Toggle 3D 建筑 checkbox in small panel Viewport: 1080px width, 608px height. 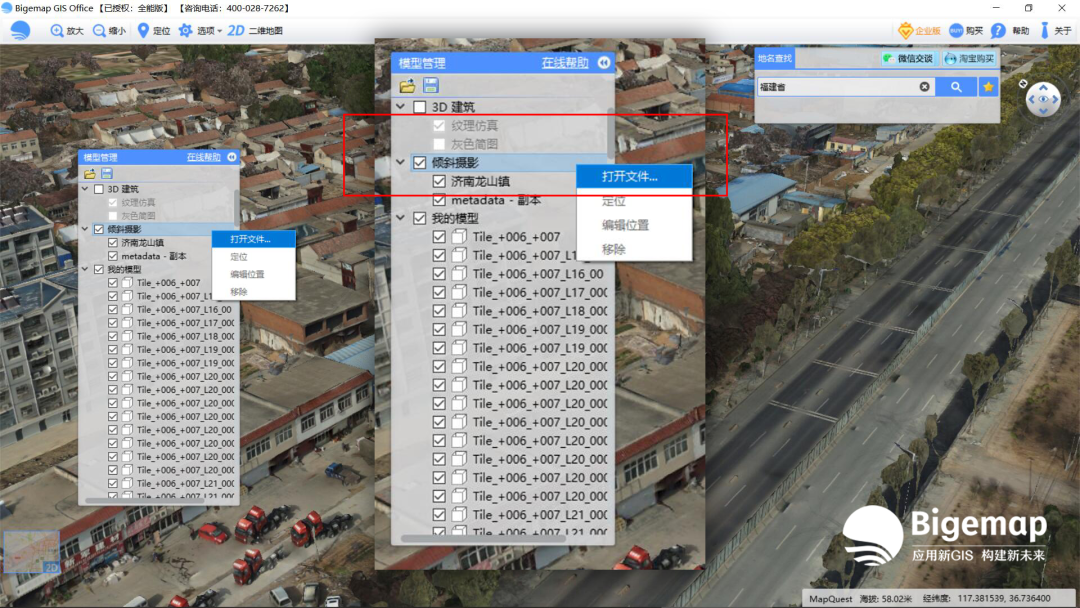click(x=98, y=189)
